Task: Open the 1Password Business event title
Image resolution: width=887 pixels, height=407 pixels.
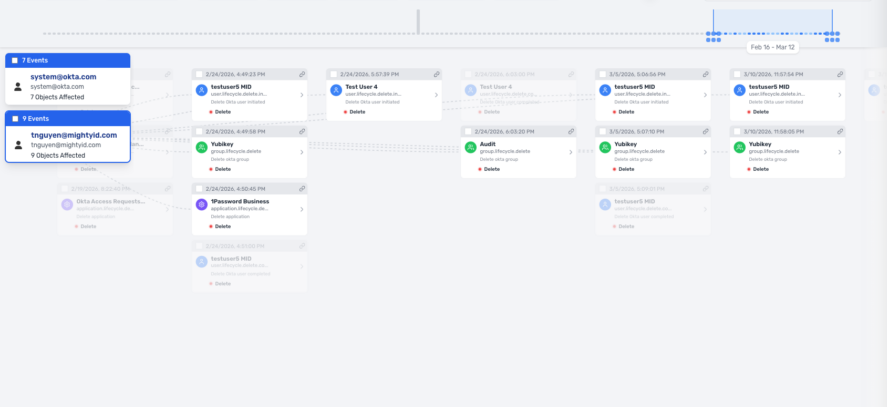Action: click(240, 201)
